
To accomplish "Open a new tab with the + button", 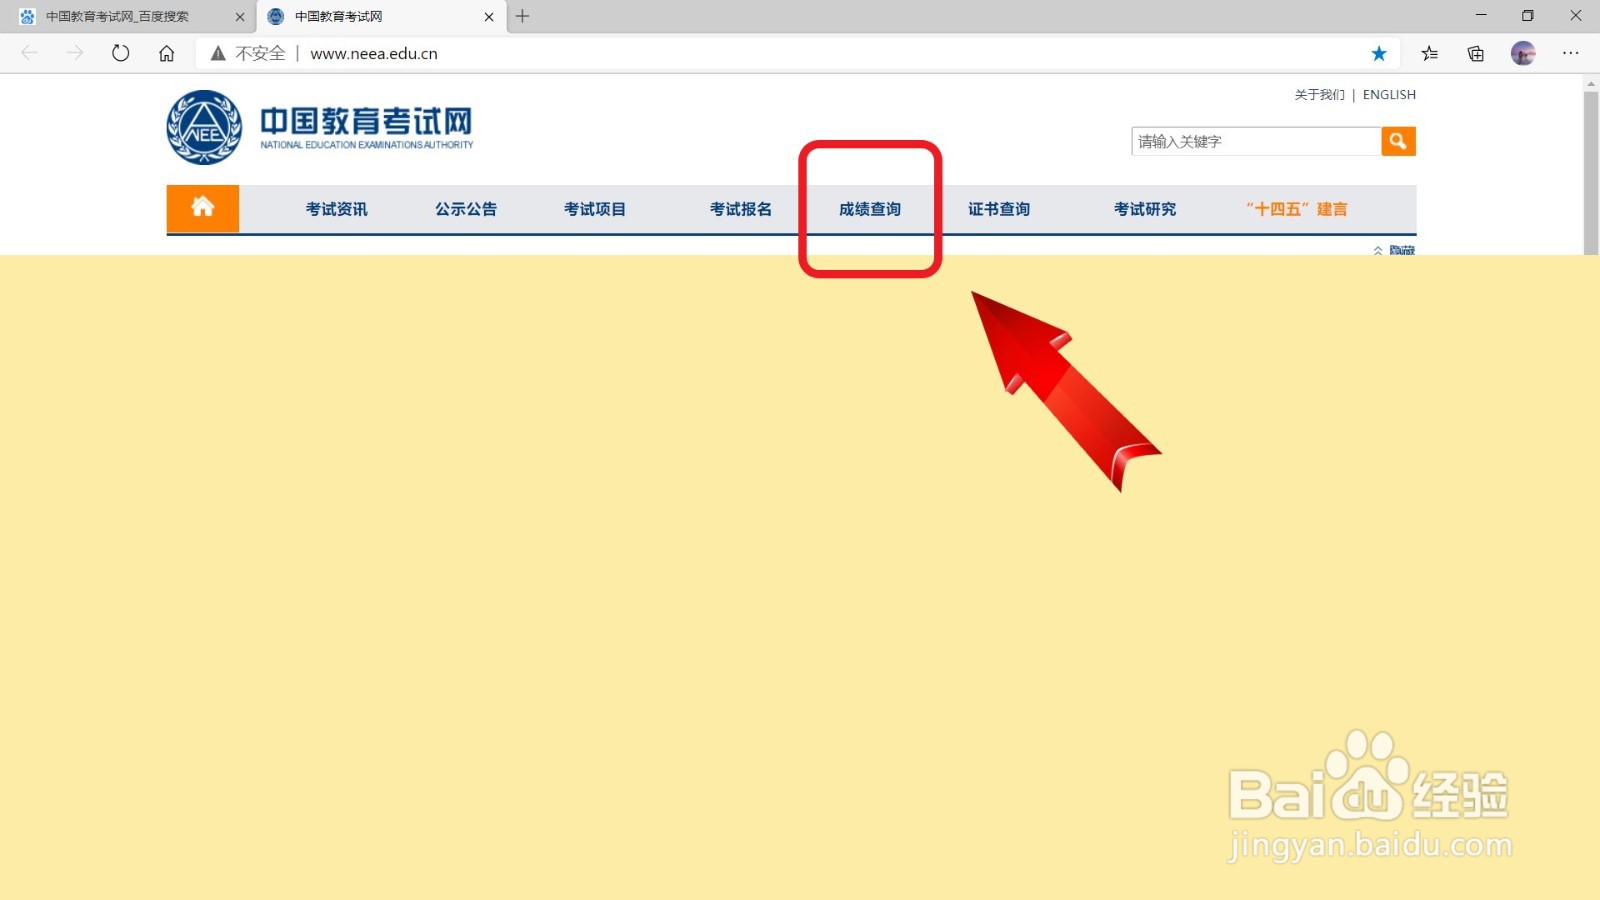I will point(522,16).
